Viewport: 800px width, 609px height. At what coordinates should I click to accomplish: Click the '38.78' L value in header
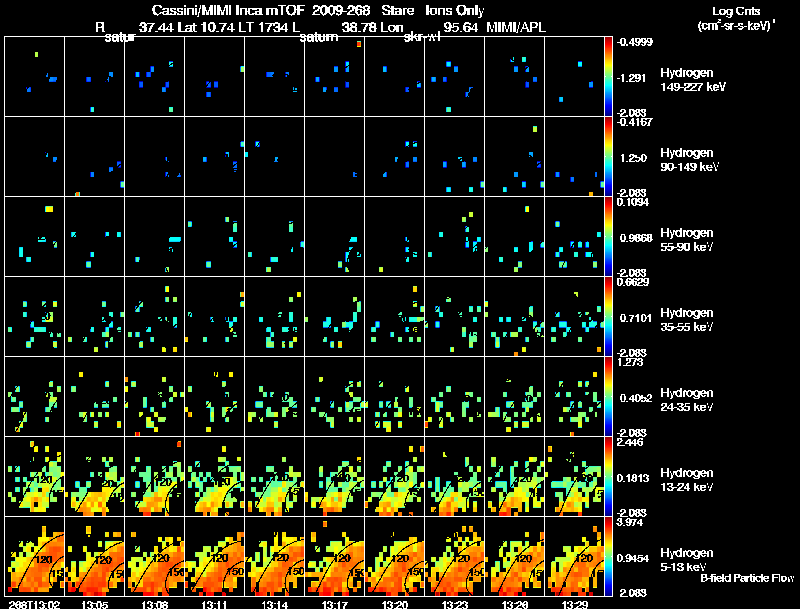pos(359,27)
